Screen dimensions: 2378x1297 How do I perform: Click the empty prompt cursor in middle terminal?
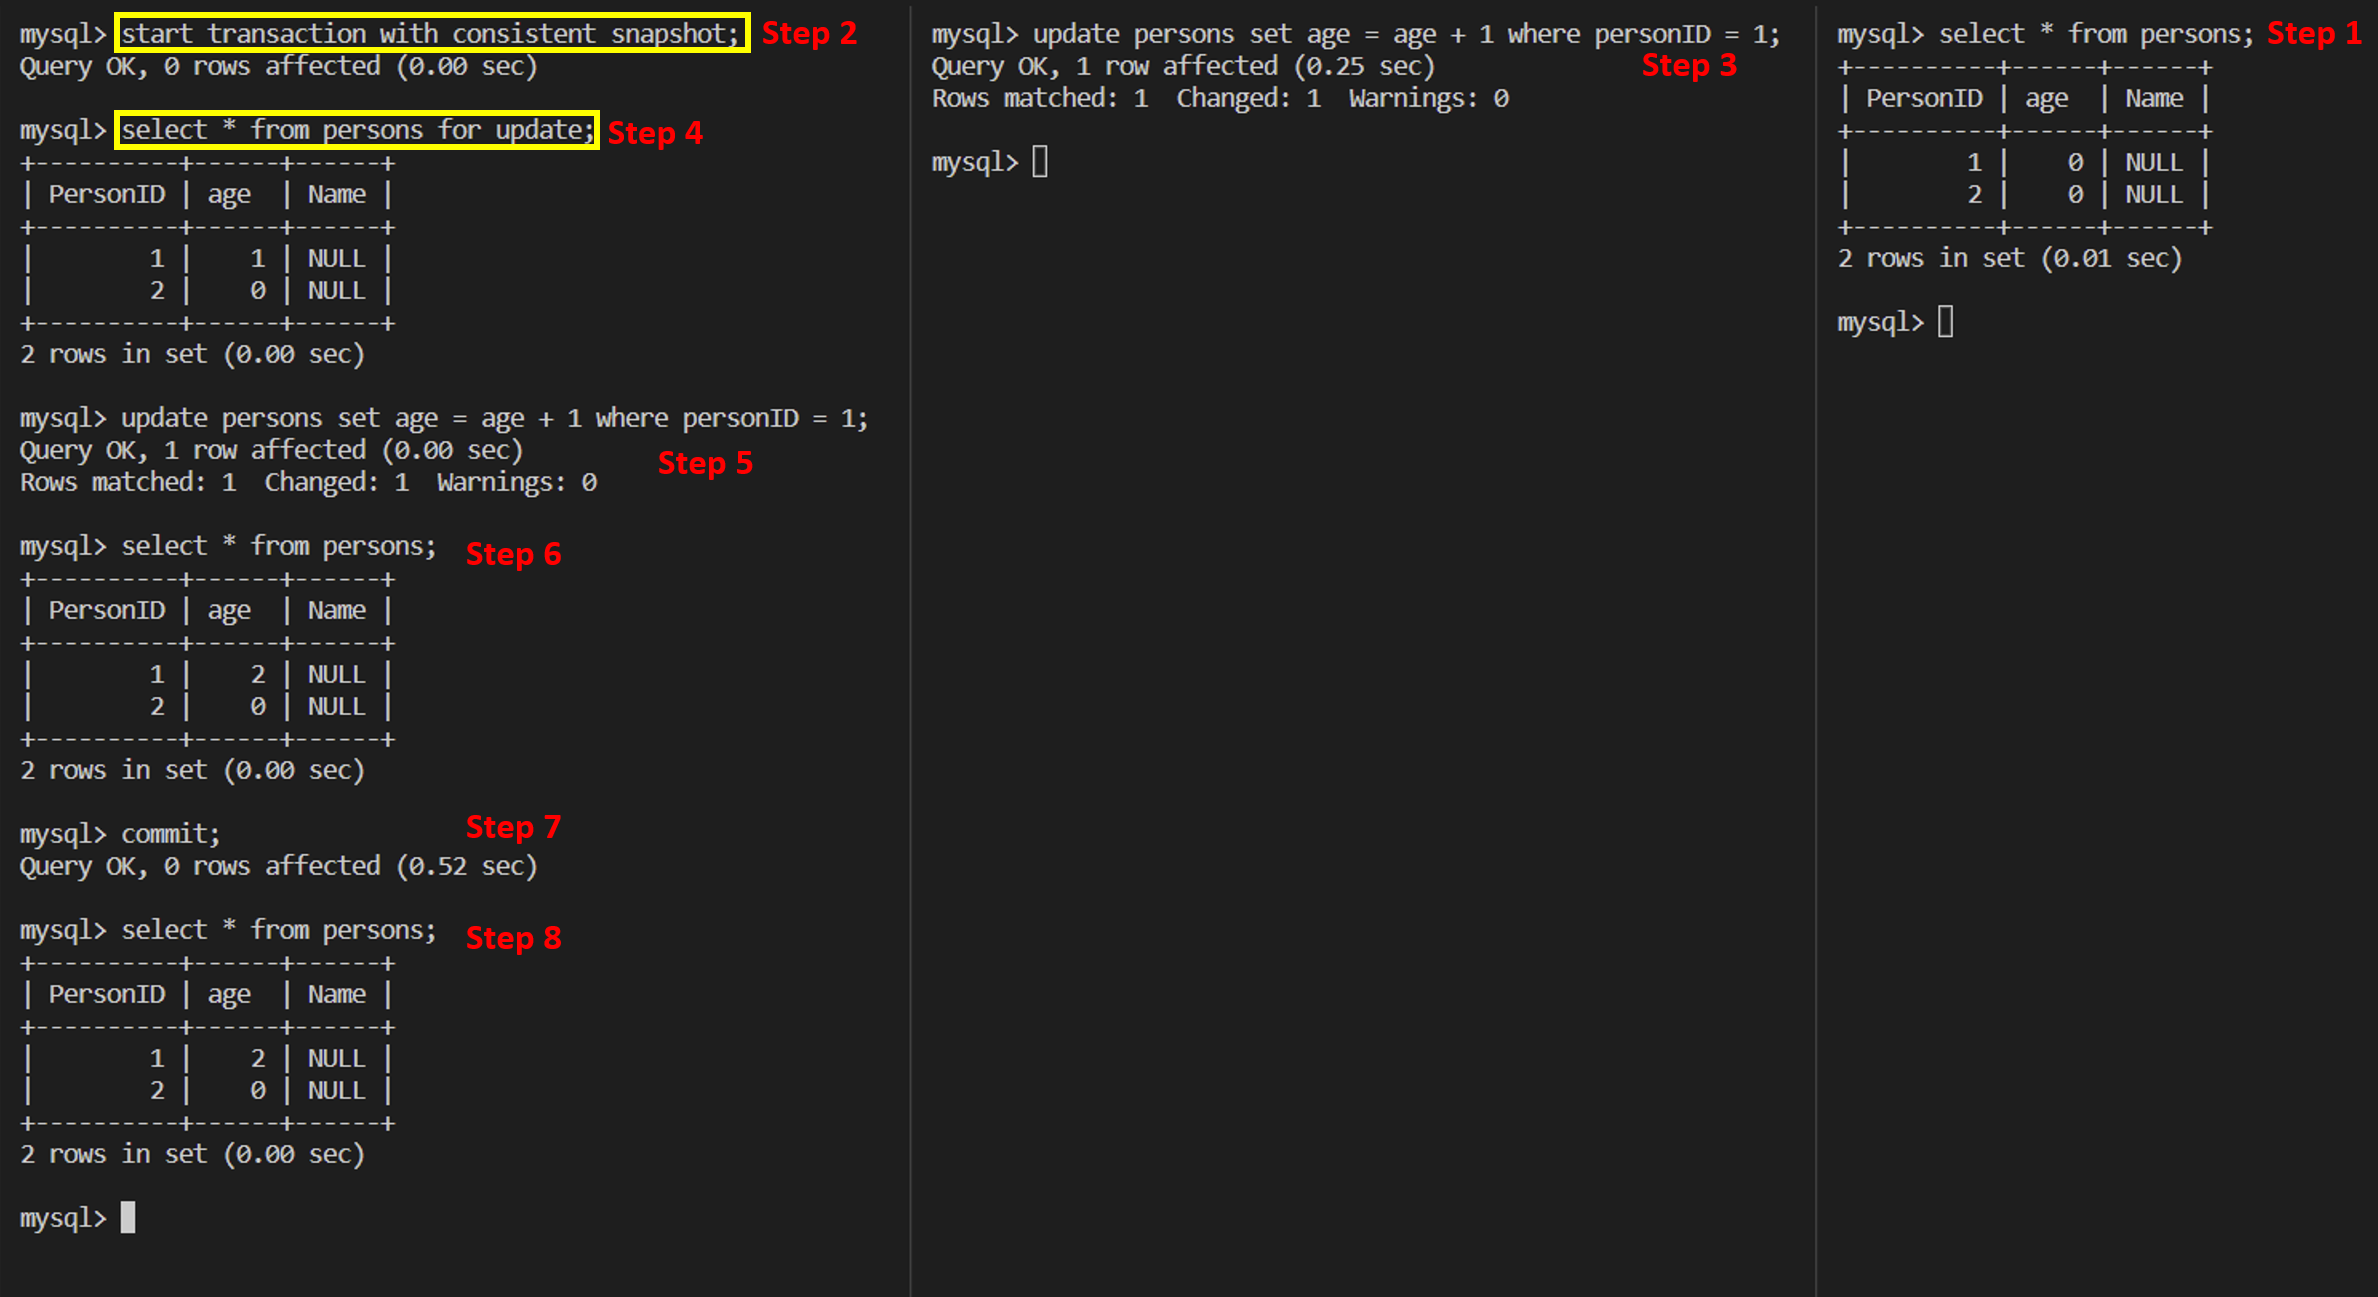click(x=1040, y=162)
